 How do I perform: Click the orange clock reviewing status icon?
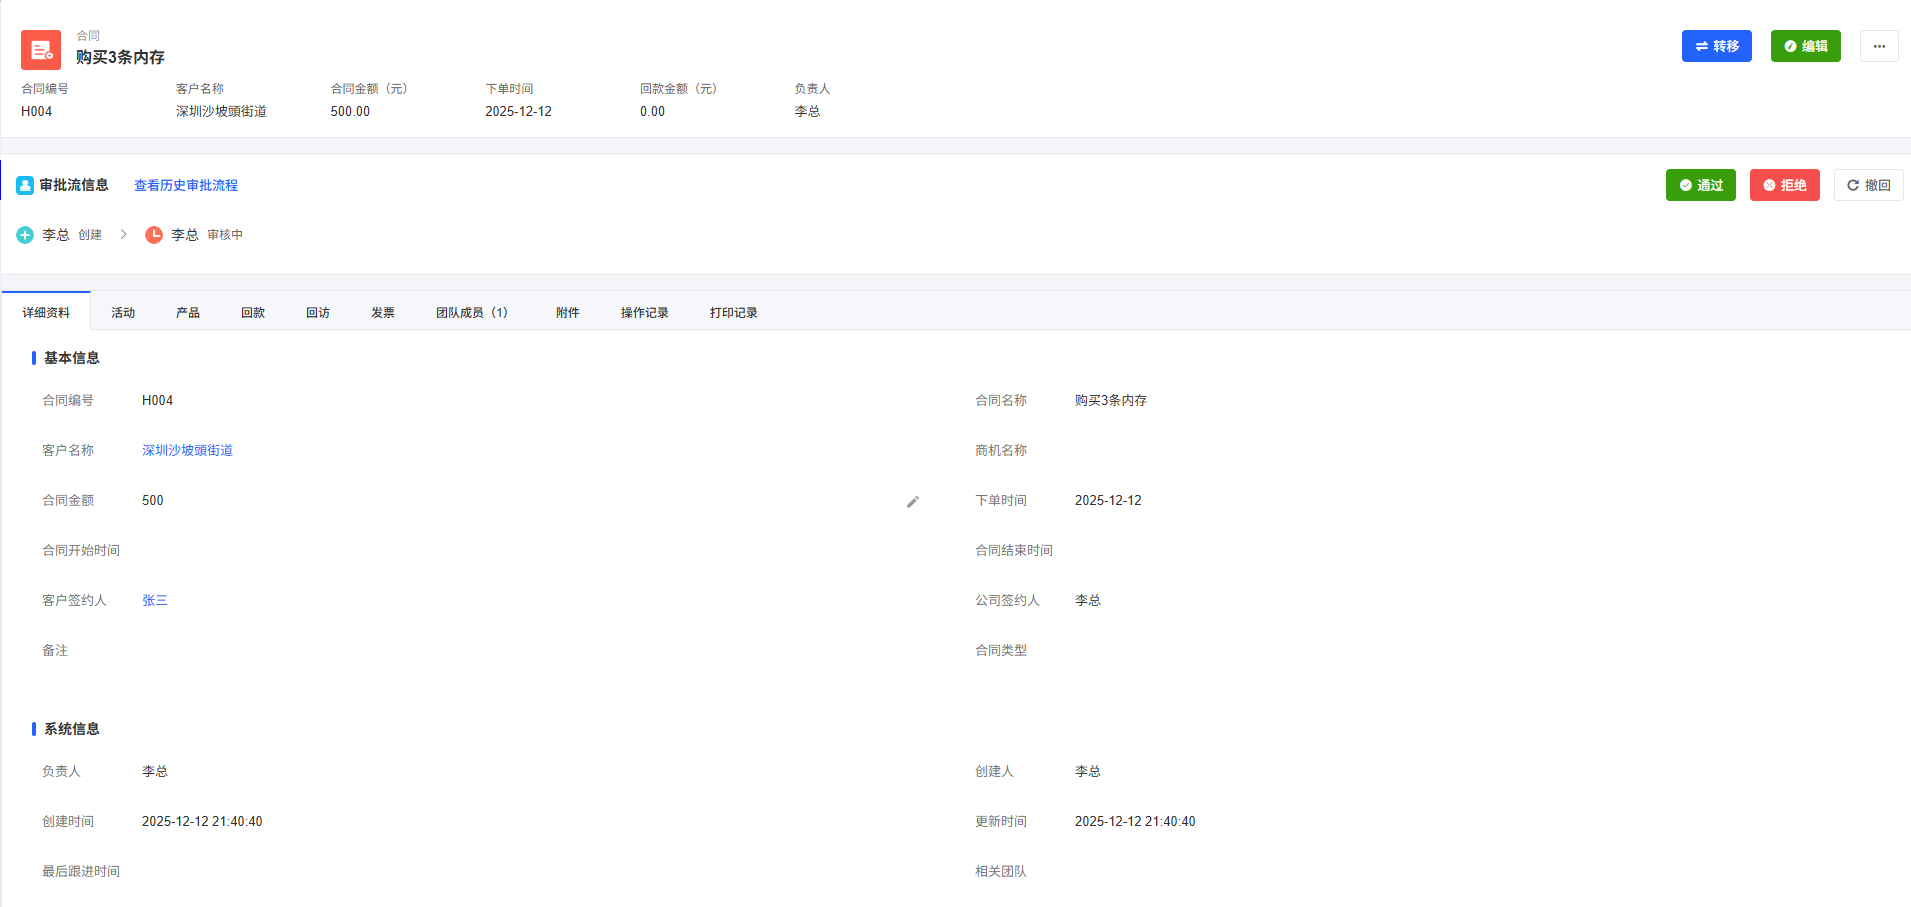point(154,235)
